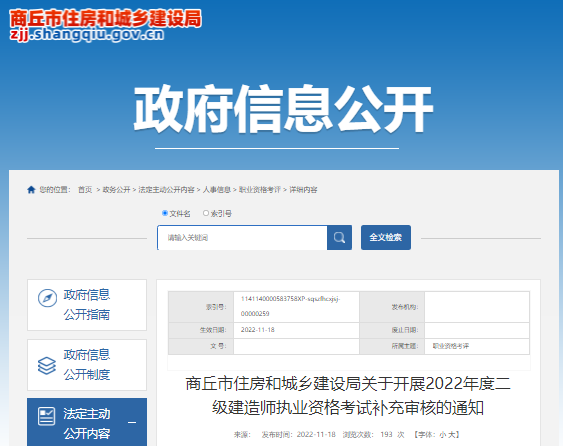Select the 索引号 radio button
The width and height of the screenshot is (563, 446).
pyautogui.click(x=206, y=213)
